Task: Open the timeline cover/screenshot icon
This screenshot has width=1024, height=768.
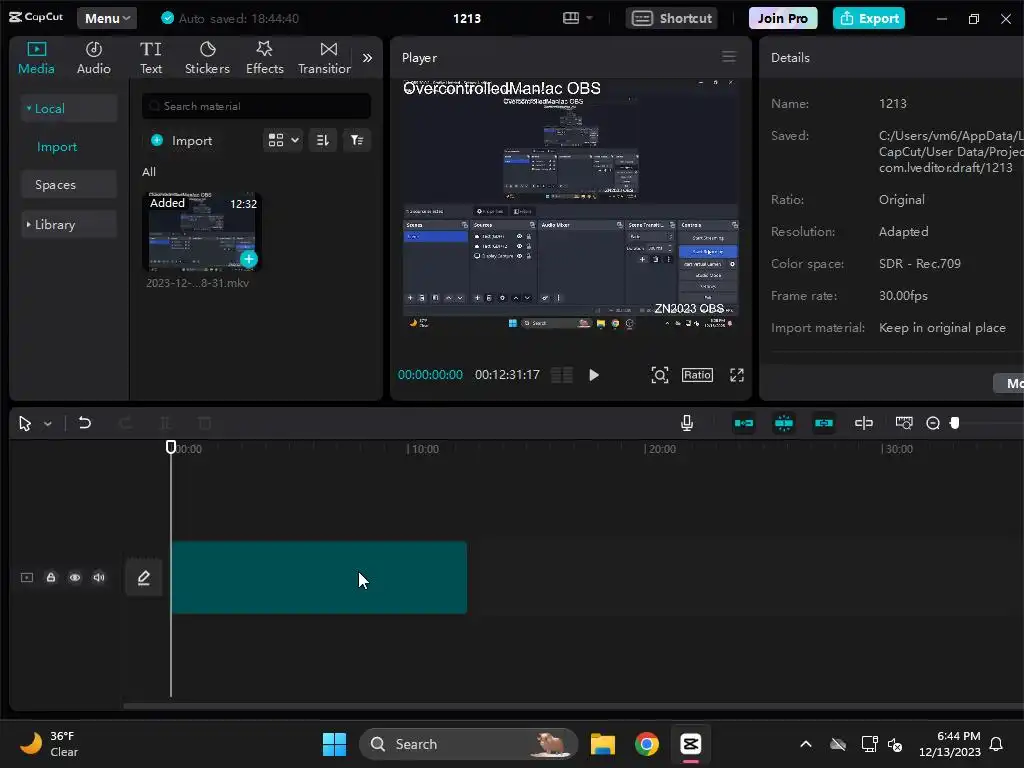Action: tap(904, 423)
